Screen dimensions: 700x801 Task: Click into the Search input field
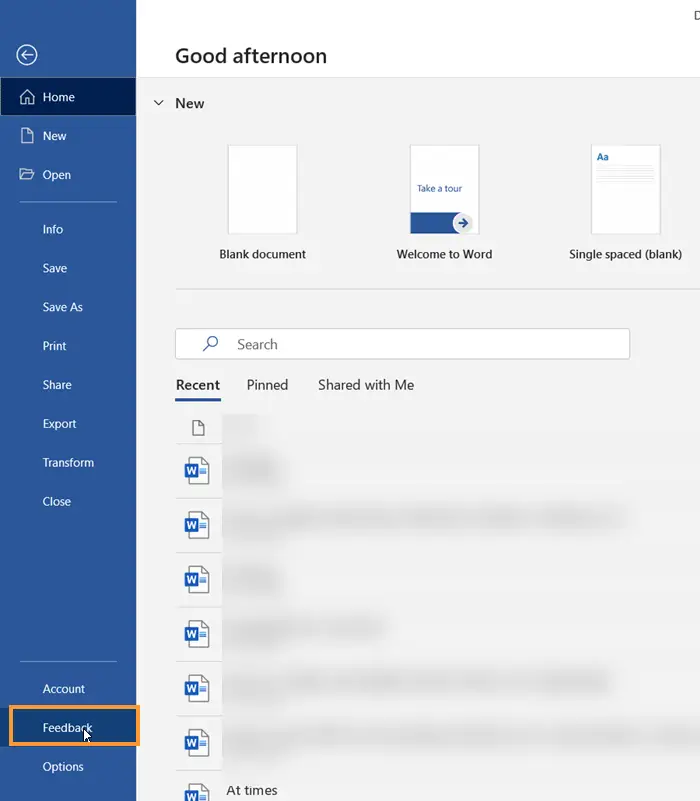403,344
